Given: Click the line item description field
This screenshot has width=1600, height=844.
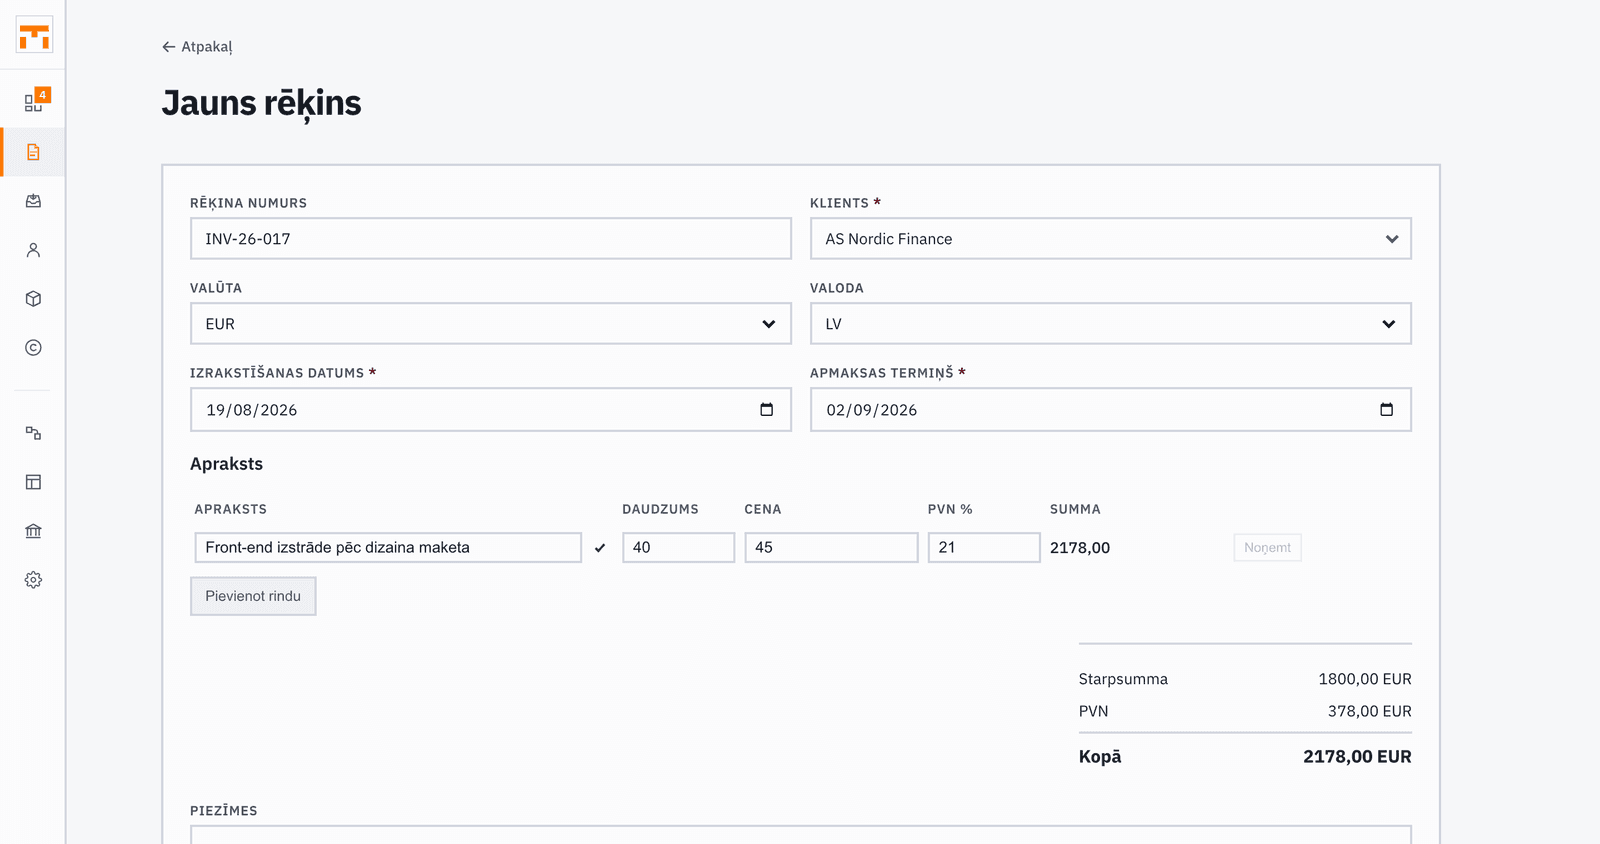Looking at the screenshot, I should (388, 548).
